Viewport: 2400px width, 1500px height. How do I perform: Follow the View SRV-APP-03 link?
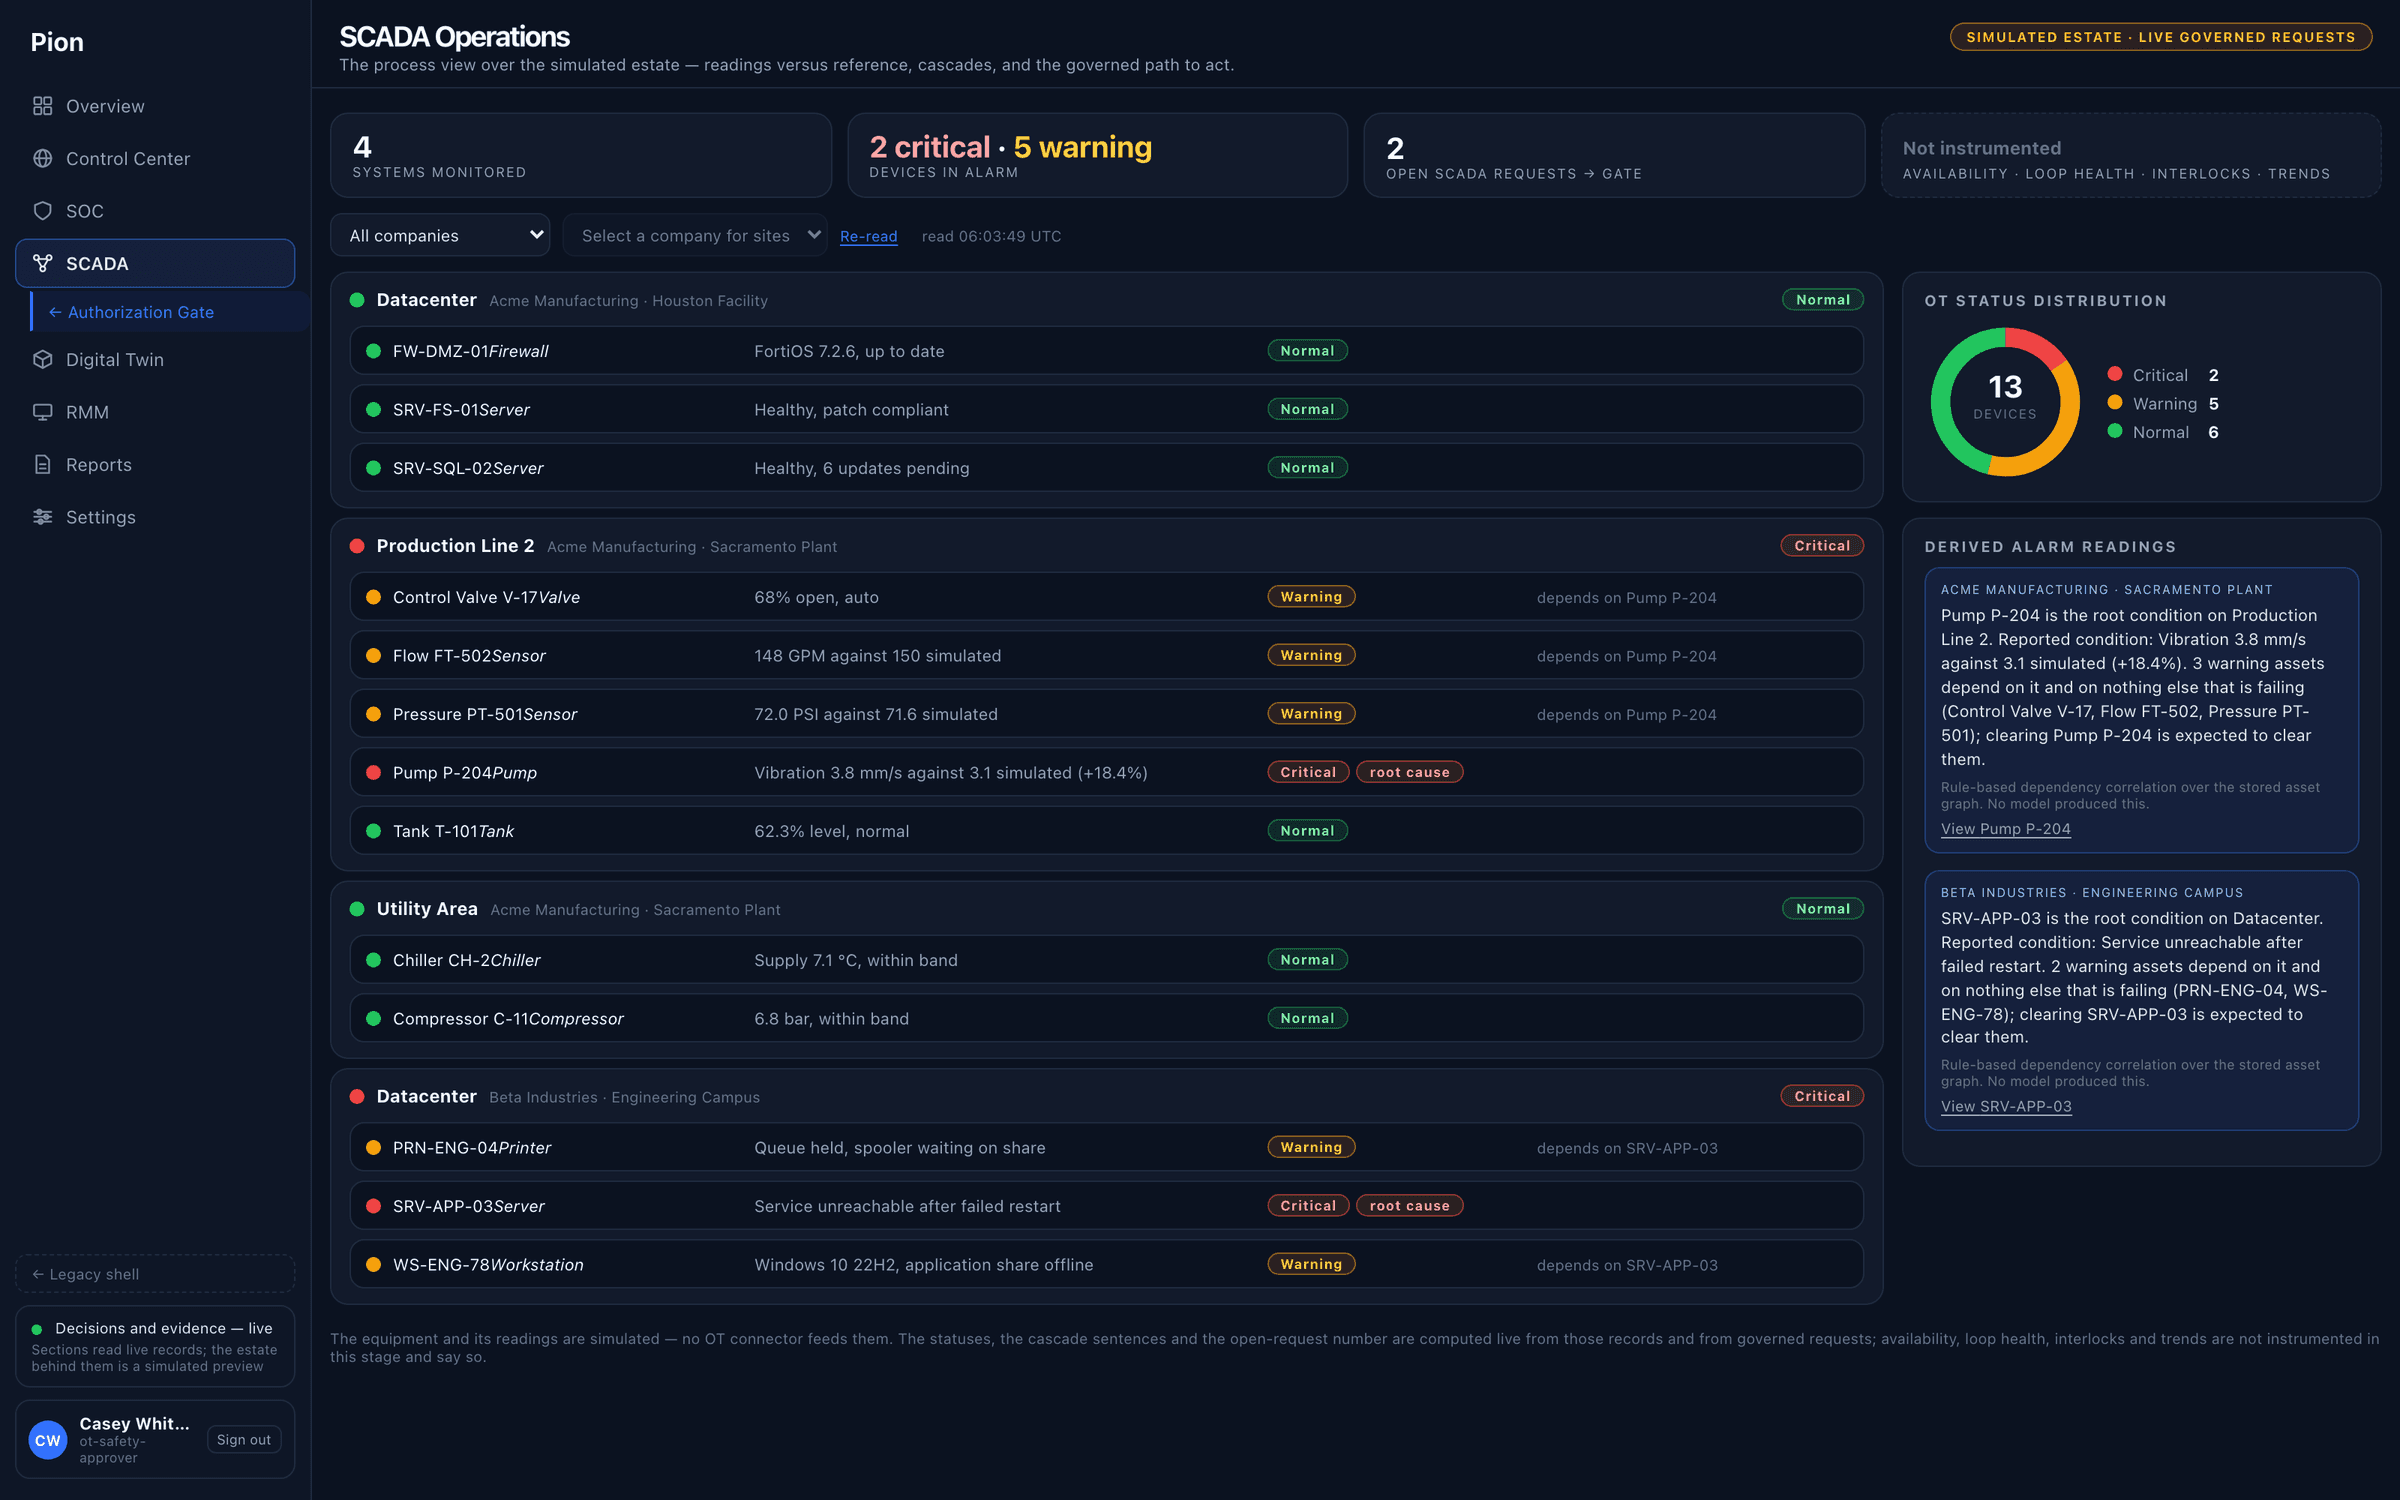[2006, 1106]
